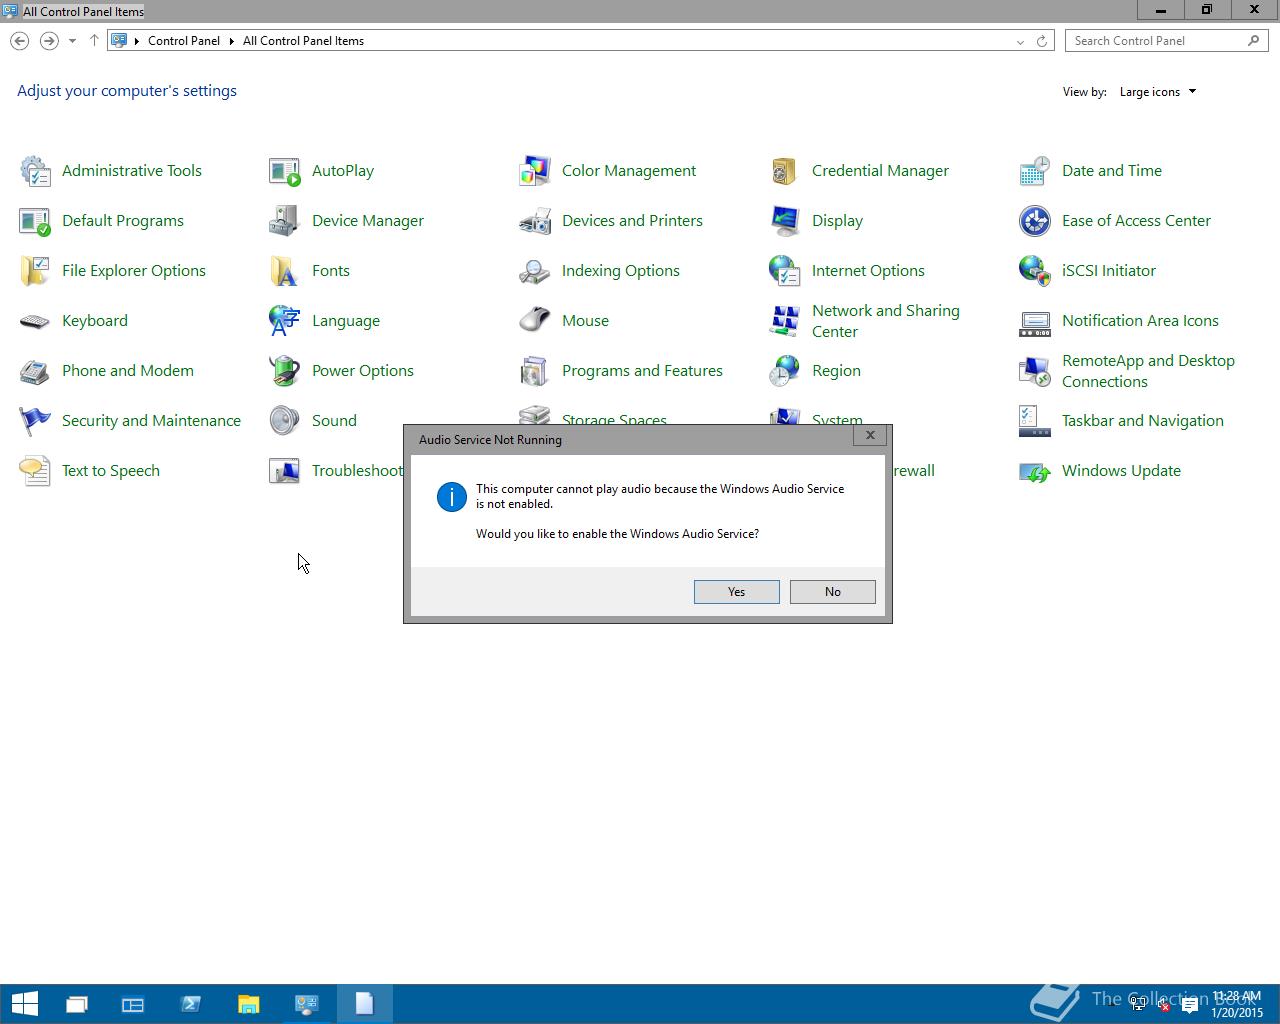The image size is (1280, 1024).
Task: Click the taskbar clock showing 1/20/2015
Action: 1237,1004
